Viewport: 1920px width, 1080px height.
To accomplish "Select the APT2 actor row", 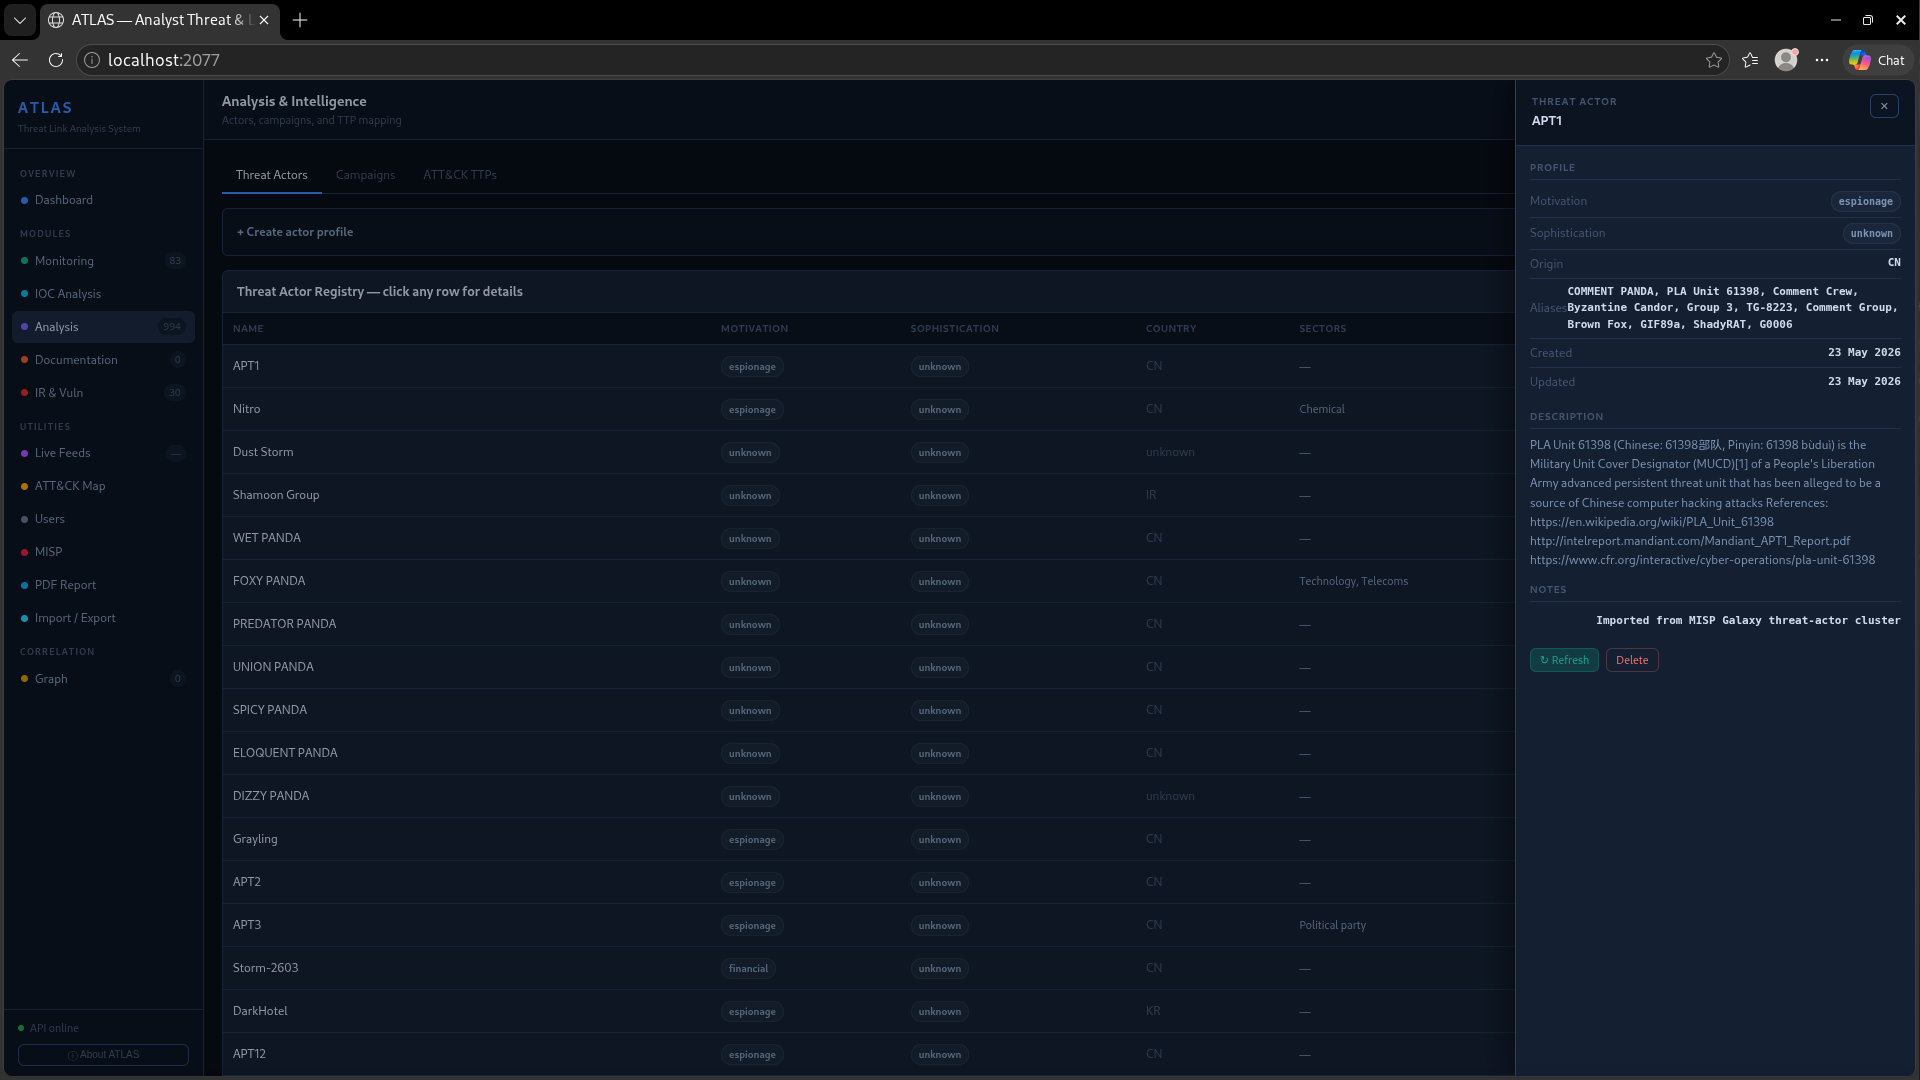I will 868,882.
